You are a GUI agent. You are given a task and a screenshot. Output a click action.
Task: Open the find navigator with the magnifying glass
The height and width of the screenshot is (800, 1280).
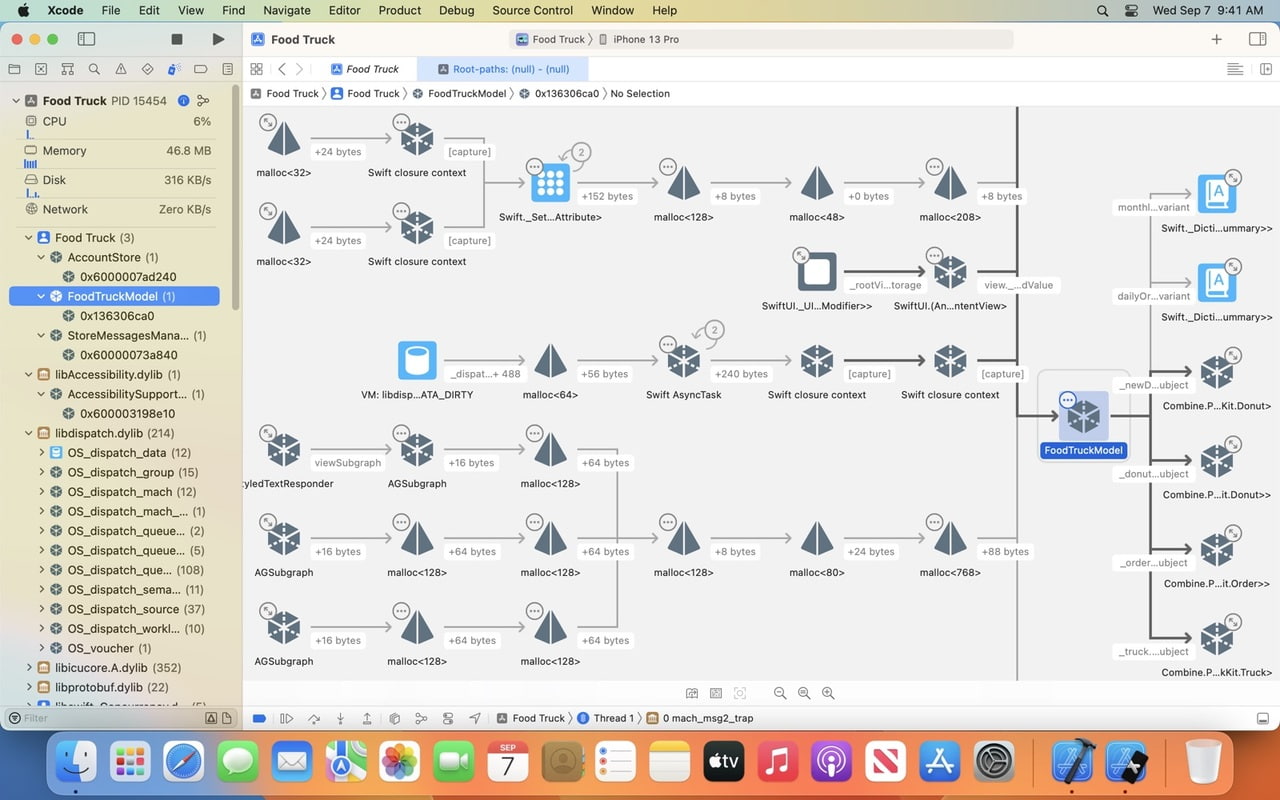[x=95, y=71]
